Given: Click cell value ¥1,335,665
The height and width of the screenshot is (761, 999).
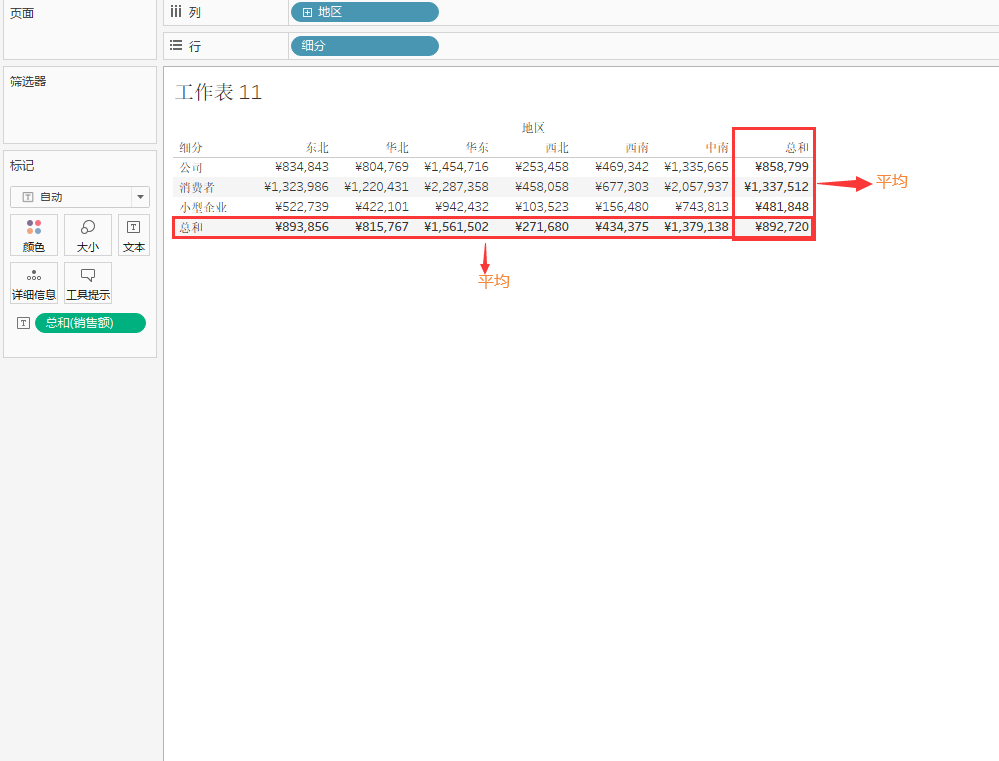Looking at the screenshot, I should [696, 167].
